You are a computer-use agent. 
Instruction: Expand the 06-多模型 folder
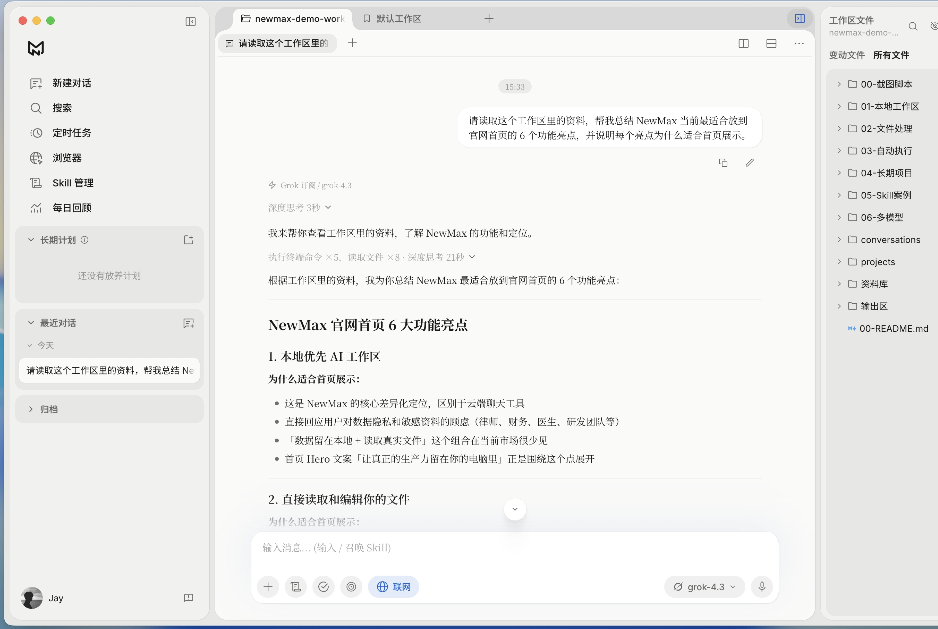pos(839,217)
